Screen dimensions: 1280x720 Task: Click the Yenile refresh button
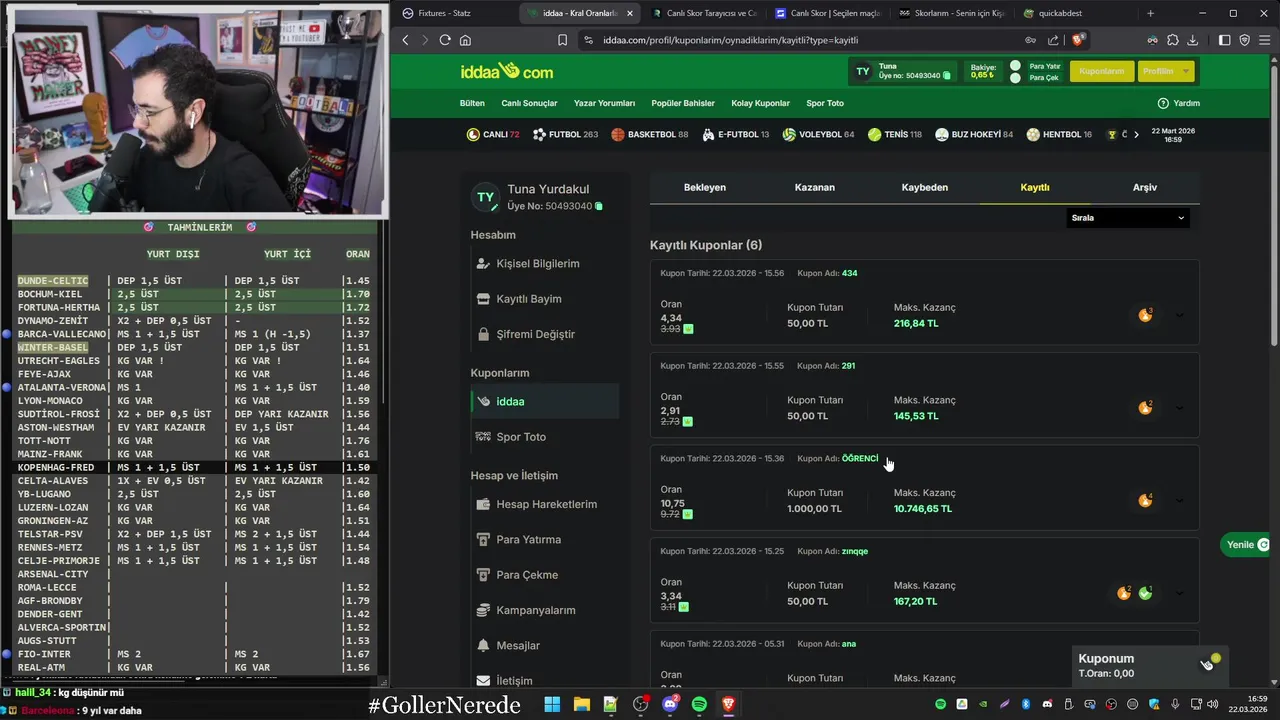(1247, 544)
